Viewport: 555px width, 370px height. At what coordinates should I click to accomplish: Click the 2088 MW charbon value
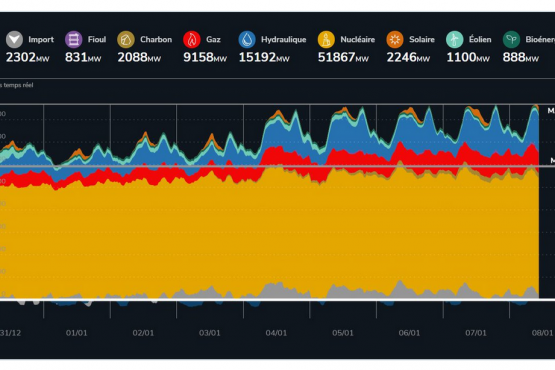click(139, 57)
